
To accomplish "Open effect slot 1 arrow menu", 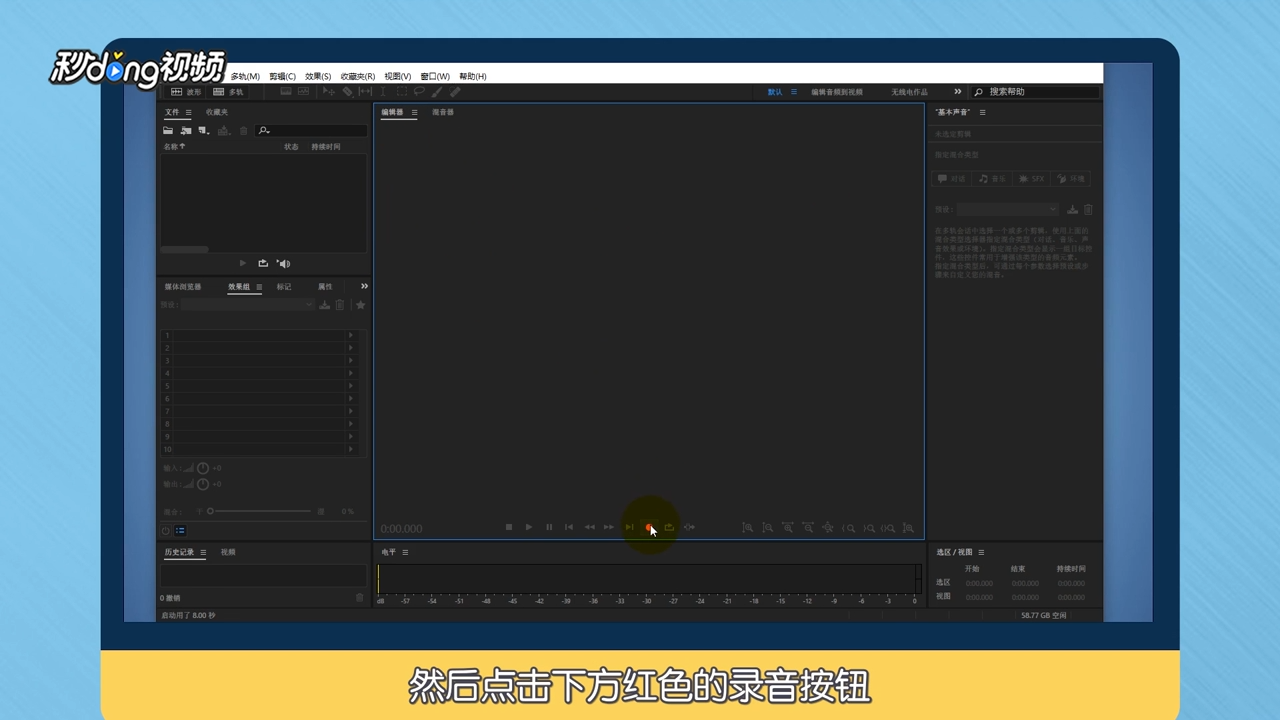I will (350, 335).
